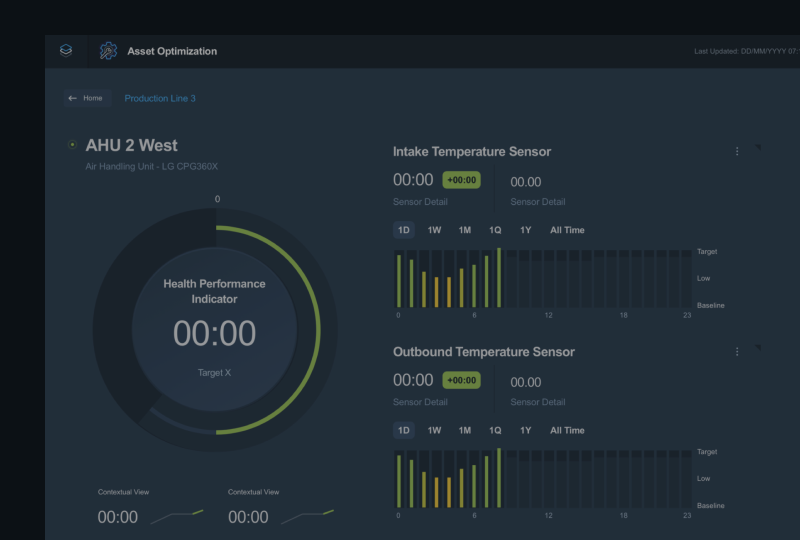The image size is (800, 540).
Task: Select 1M range for Outbound Temperature Sensor
Action: click(x=464, y=430)
